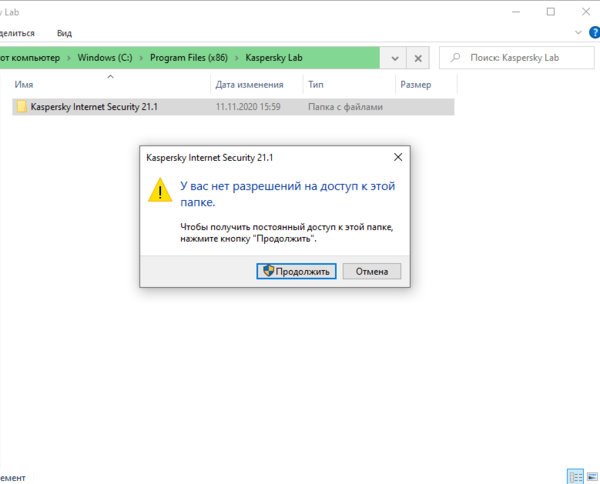Select the Kaspersky Internet Security 21.1 folder name
The image size is (600, 484).
tap(94, 107)
